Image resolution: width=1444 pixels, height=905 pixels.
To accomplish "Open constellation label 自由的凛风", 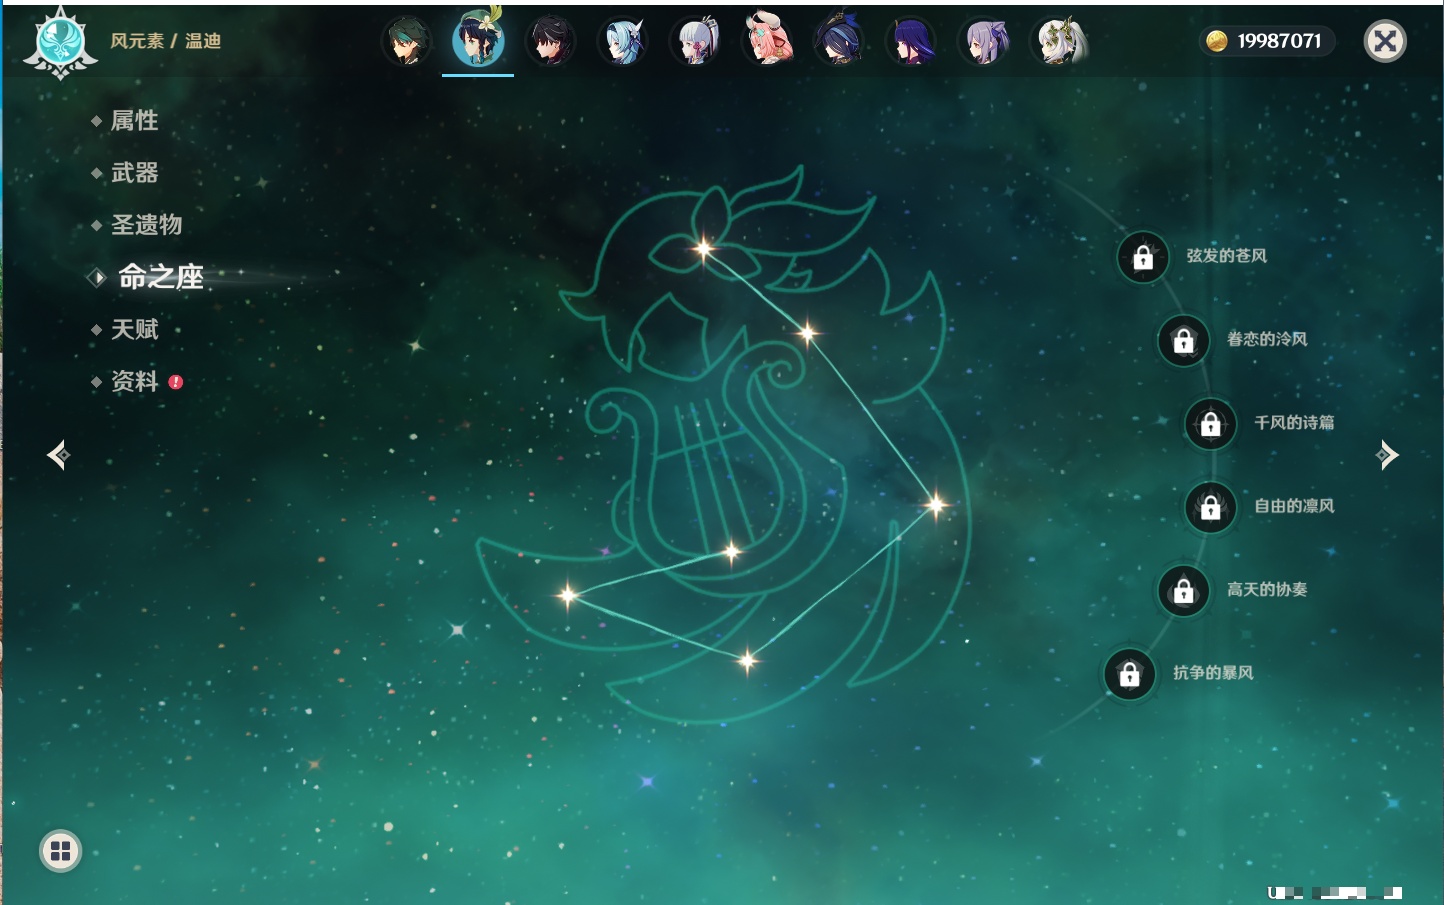I will tap(1294, 506).
